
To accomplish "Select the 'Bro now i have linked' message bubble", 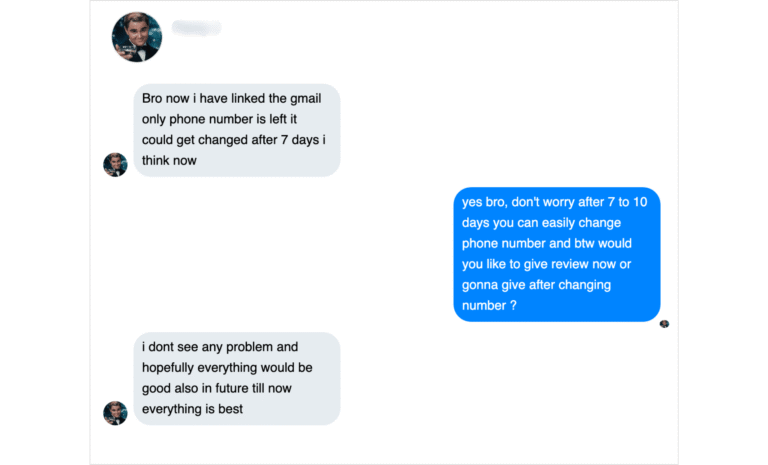I will pyautogui.click(x=237, y=130).
